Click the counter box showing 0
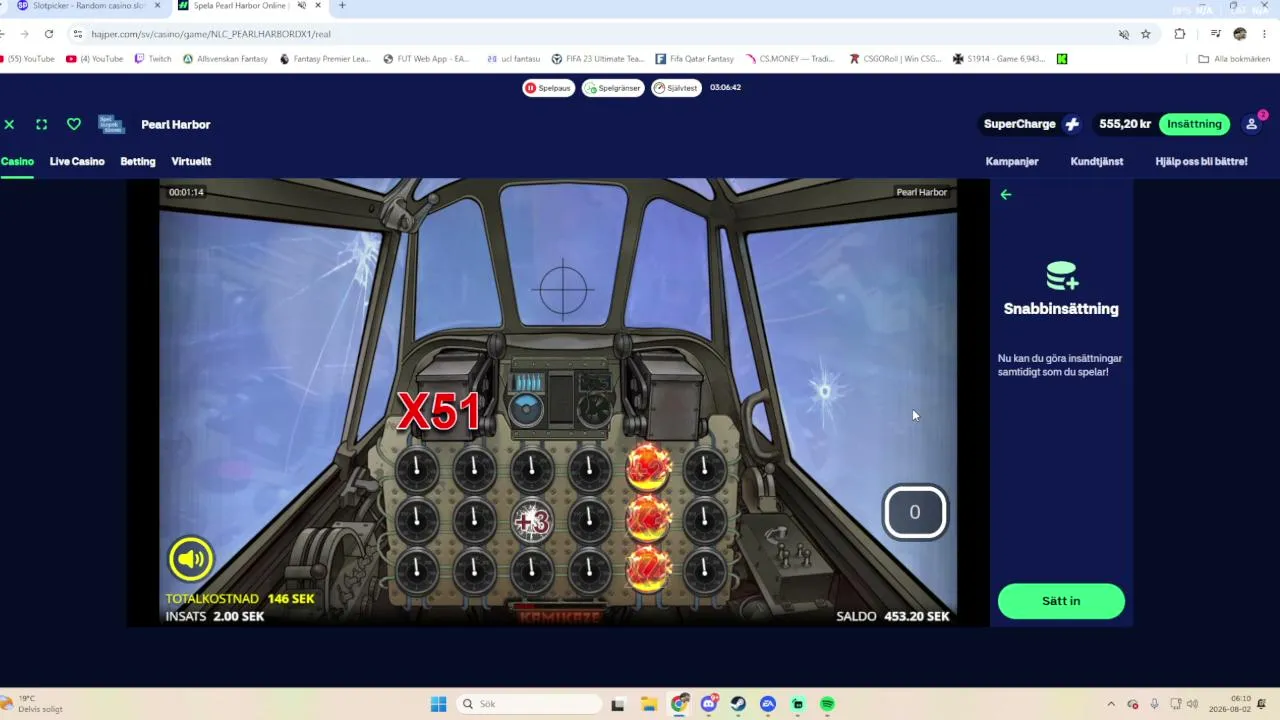This screenshot has height=720, width=1280. [914, 512]
